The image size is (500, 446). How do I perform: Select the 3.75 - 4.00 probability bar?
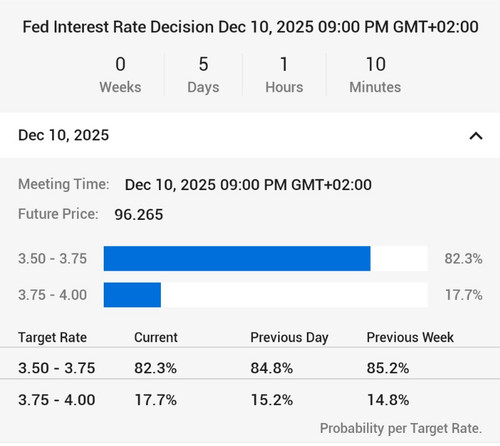pyautogui.click(x=265, y=295)
